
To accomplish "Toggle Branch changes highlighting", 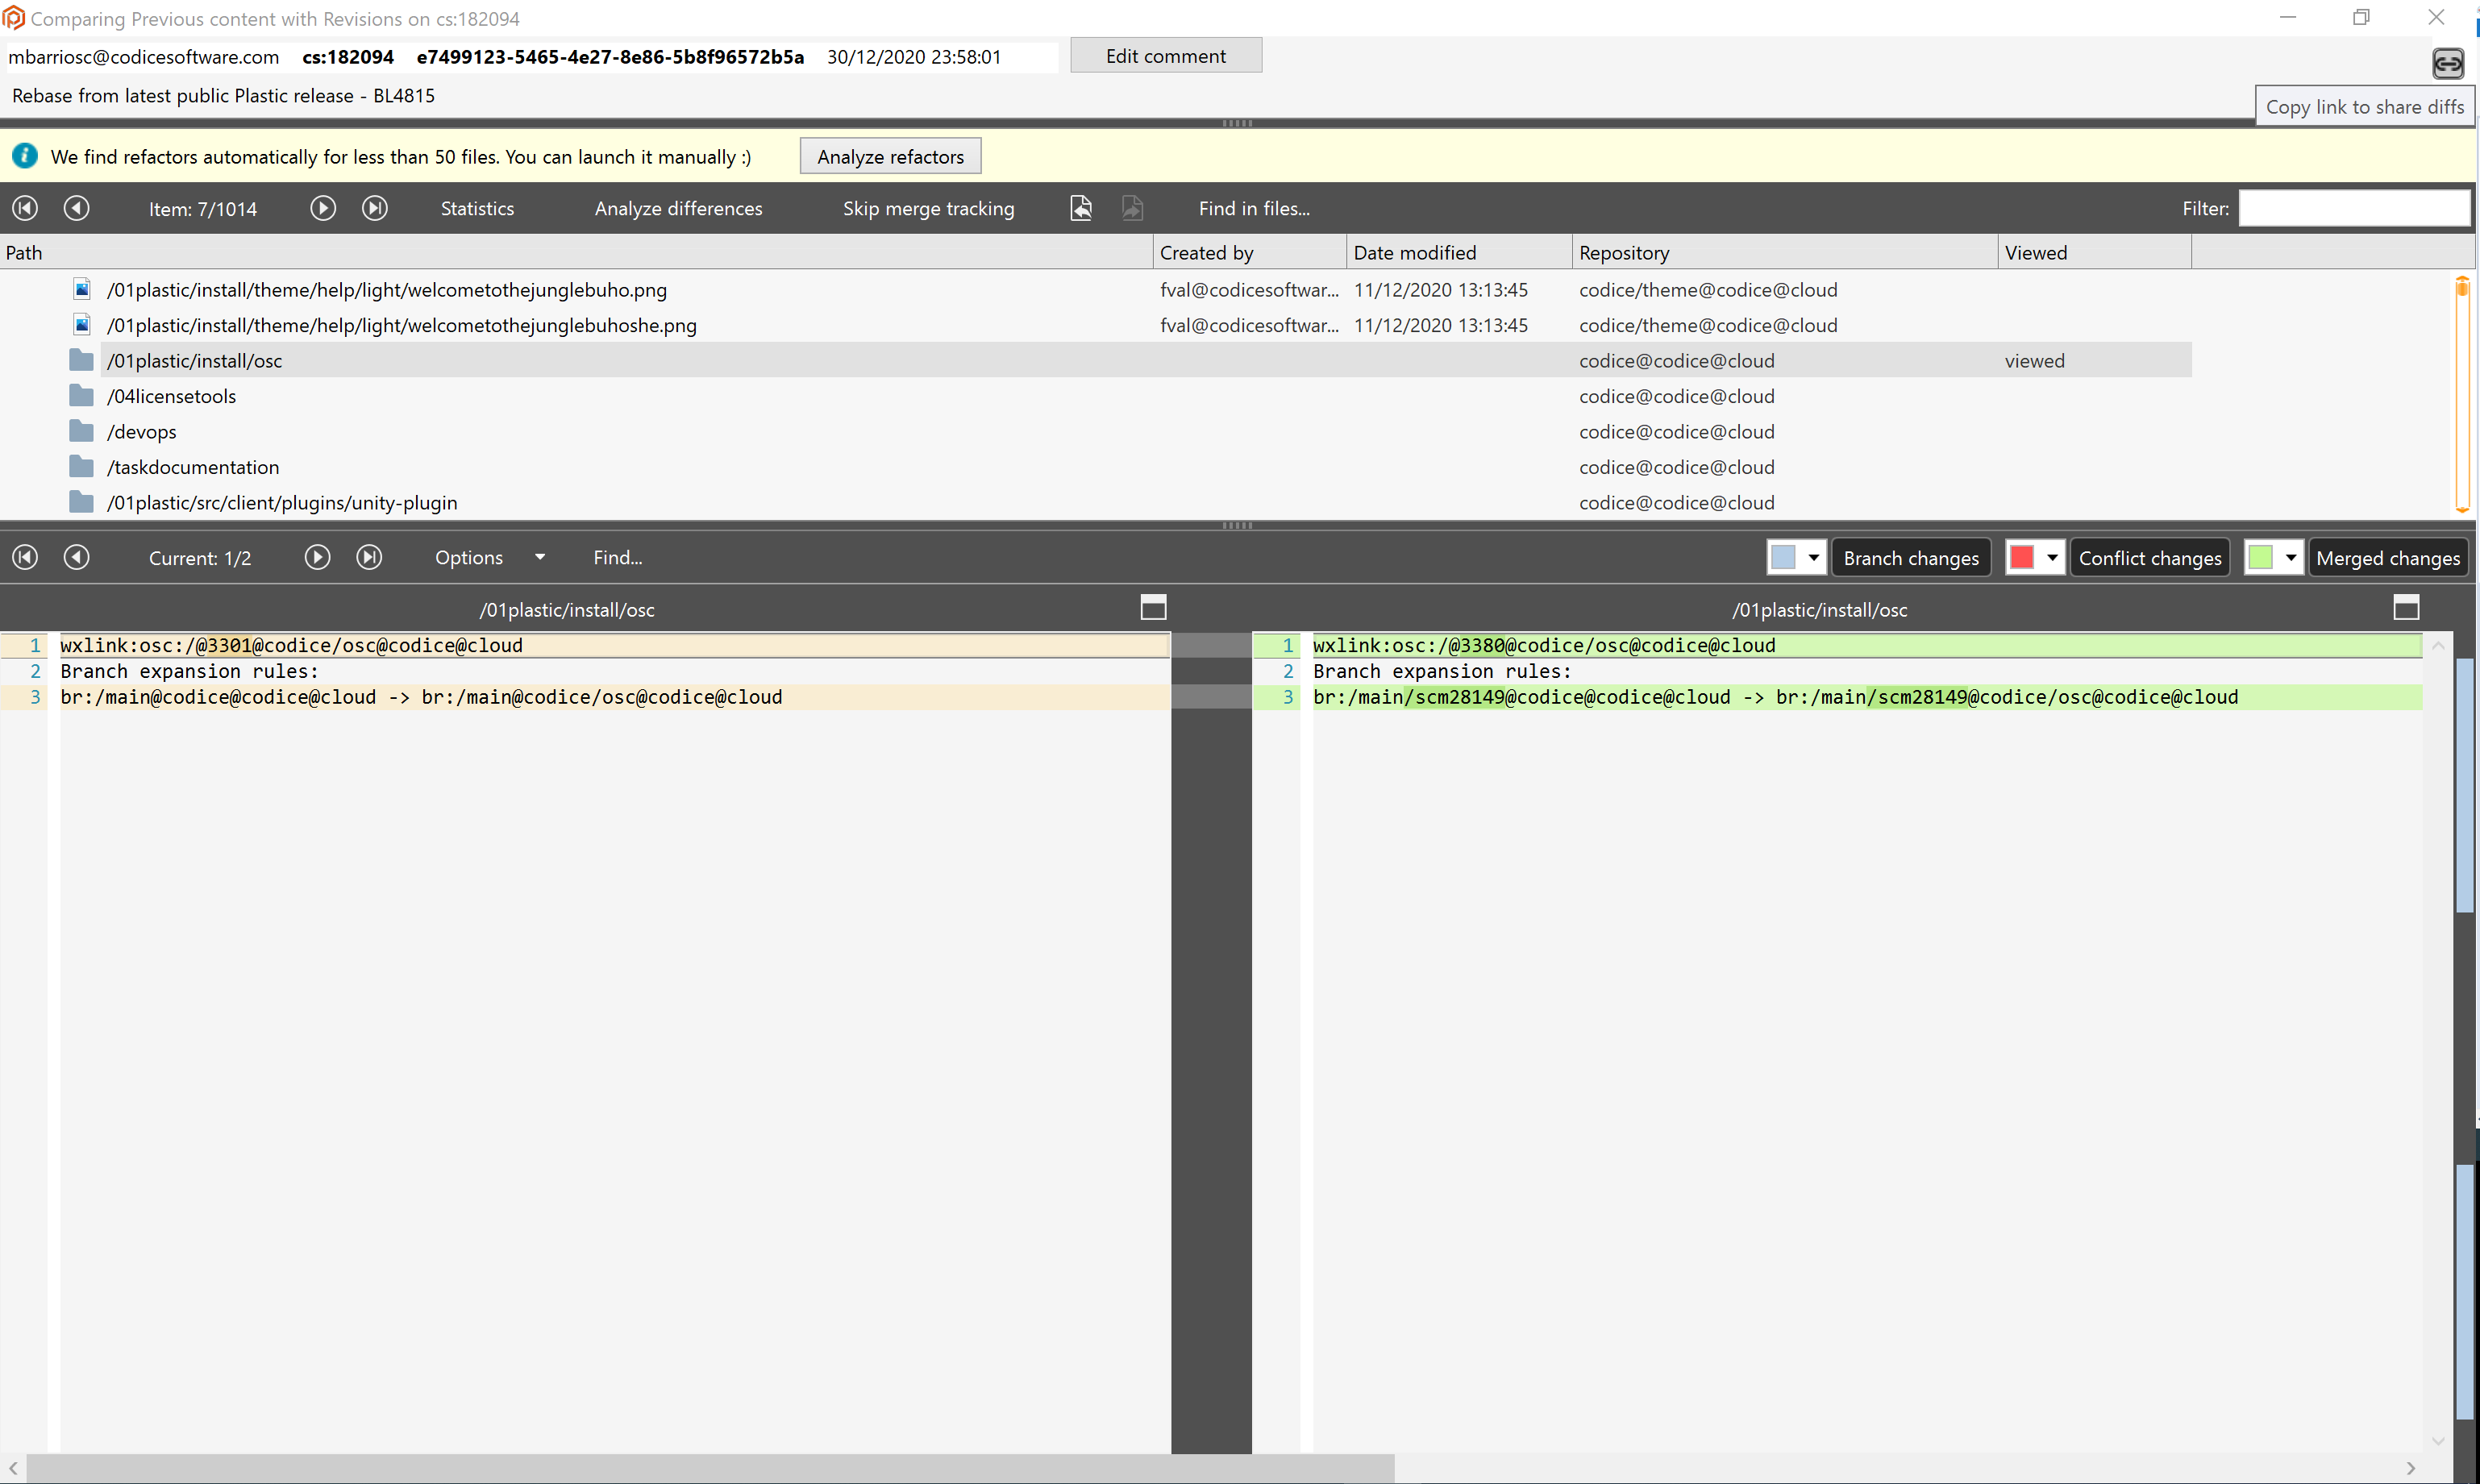I will click(x=1911, y=557).
